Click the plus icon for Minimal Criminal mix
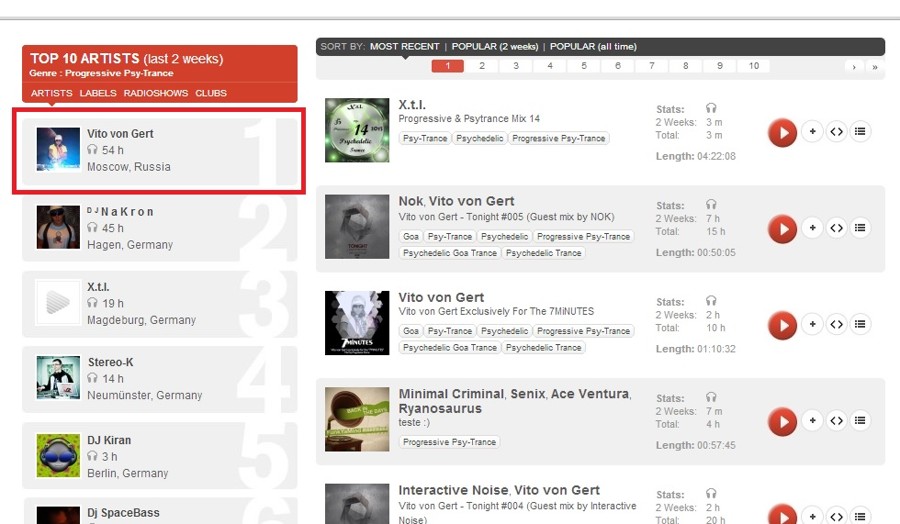The width and height of the screenshot is (900, 524). pyautogui.click(x=812, y=421)
